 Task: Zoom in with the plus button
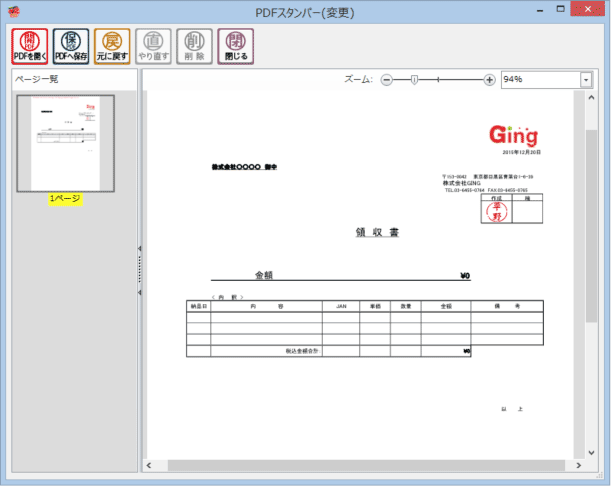[x=489, y=80]
